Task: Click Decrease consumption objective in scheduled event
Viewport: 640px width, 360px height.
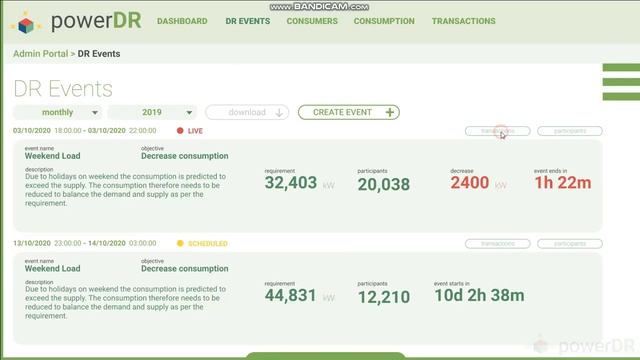Action: (x=185, y=269)
